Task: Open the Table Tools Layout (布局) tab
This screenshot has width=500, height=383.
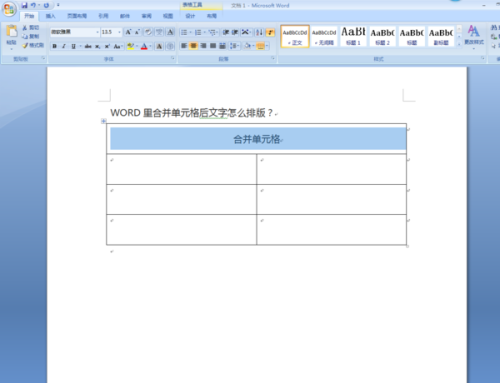Action: [x=212, y=16]
